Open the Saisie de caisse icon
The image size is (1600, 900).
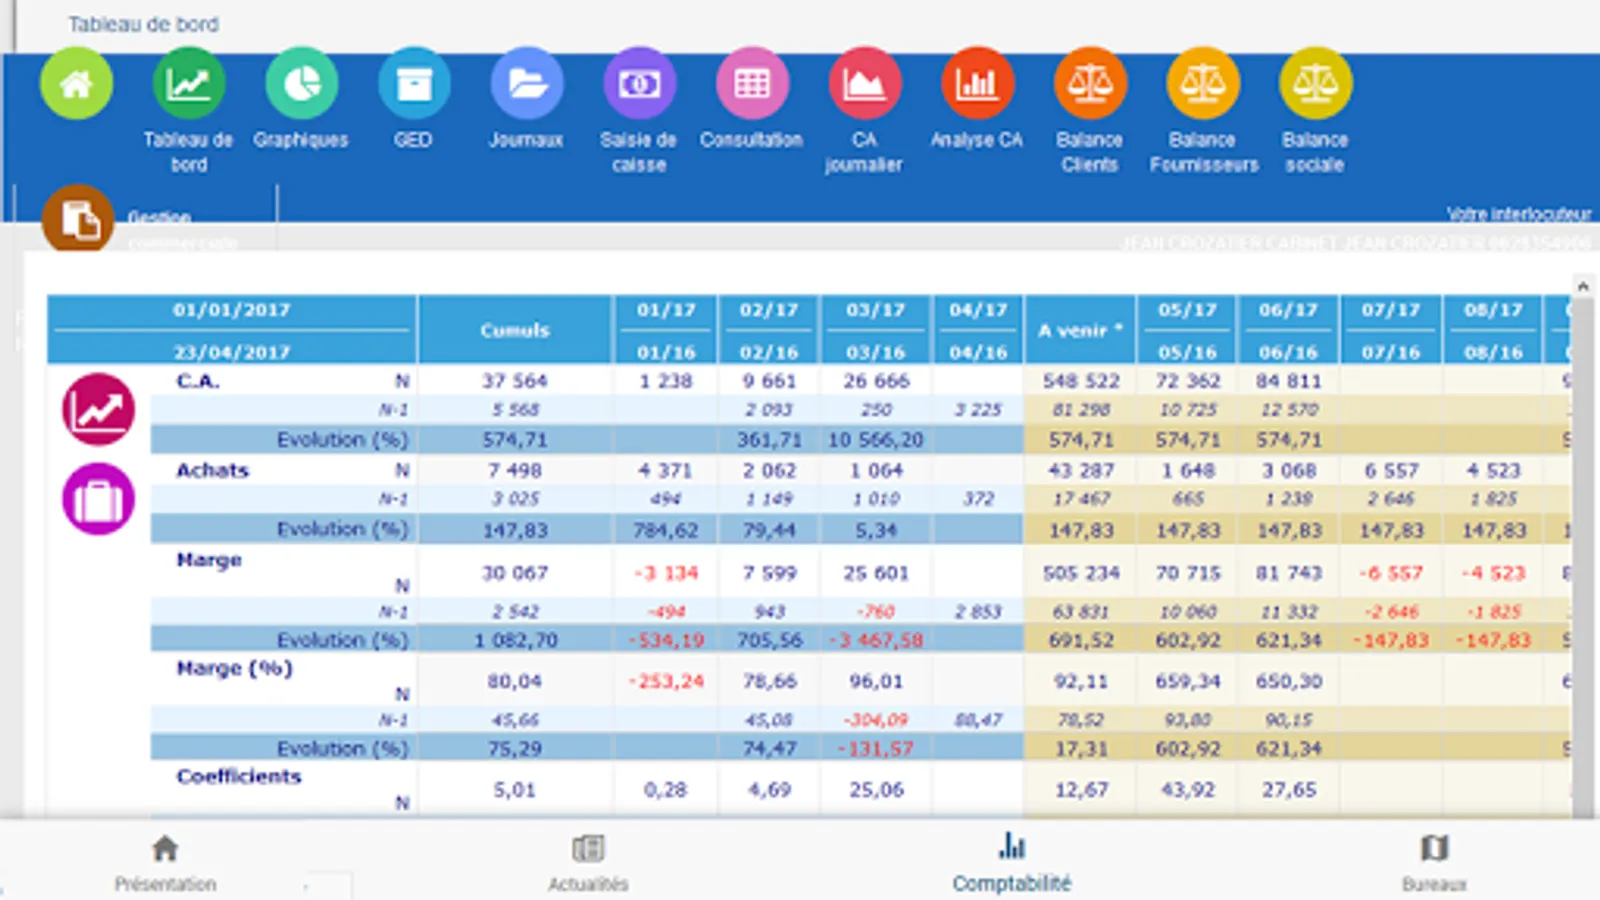(640, 84)
